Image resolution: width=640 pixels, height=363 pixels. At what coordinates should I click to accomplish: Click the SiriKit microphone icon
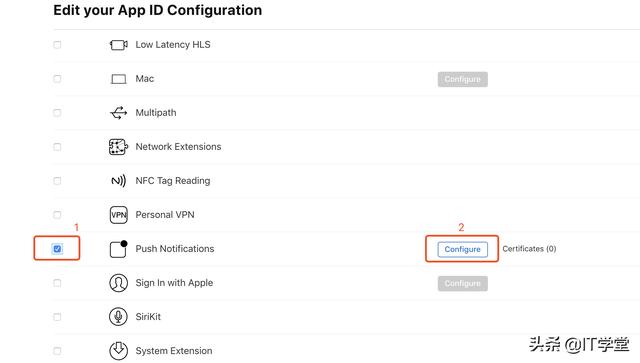118,316
